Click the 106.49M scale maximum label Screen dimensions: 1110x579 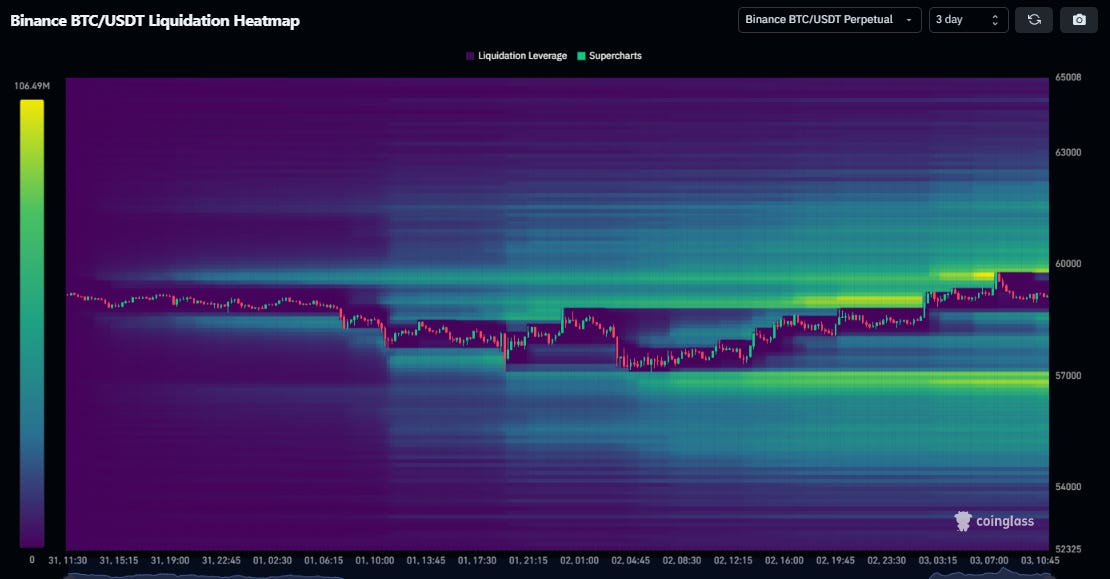pos(32,86)
